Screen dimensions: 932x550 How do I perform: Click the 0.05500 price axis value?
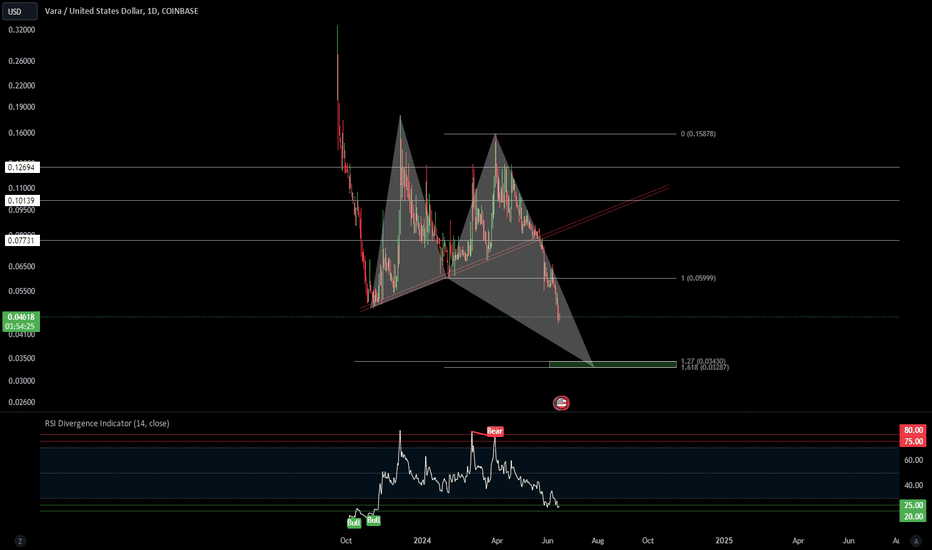coord(21,291)
